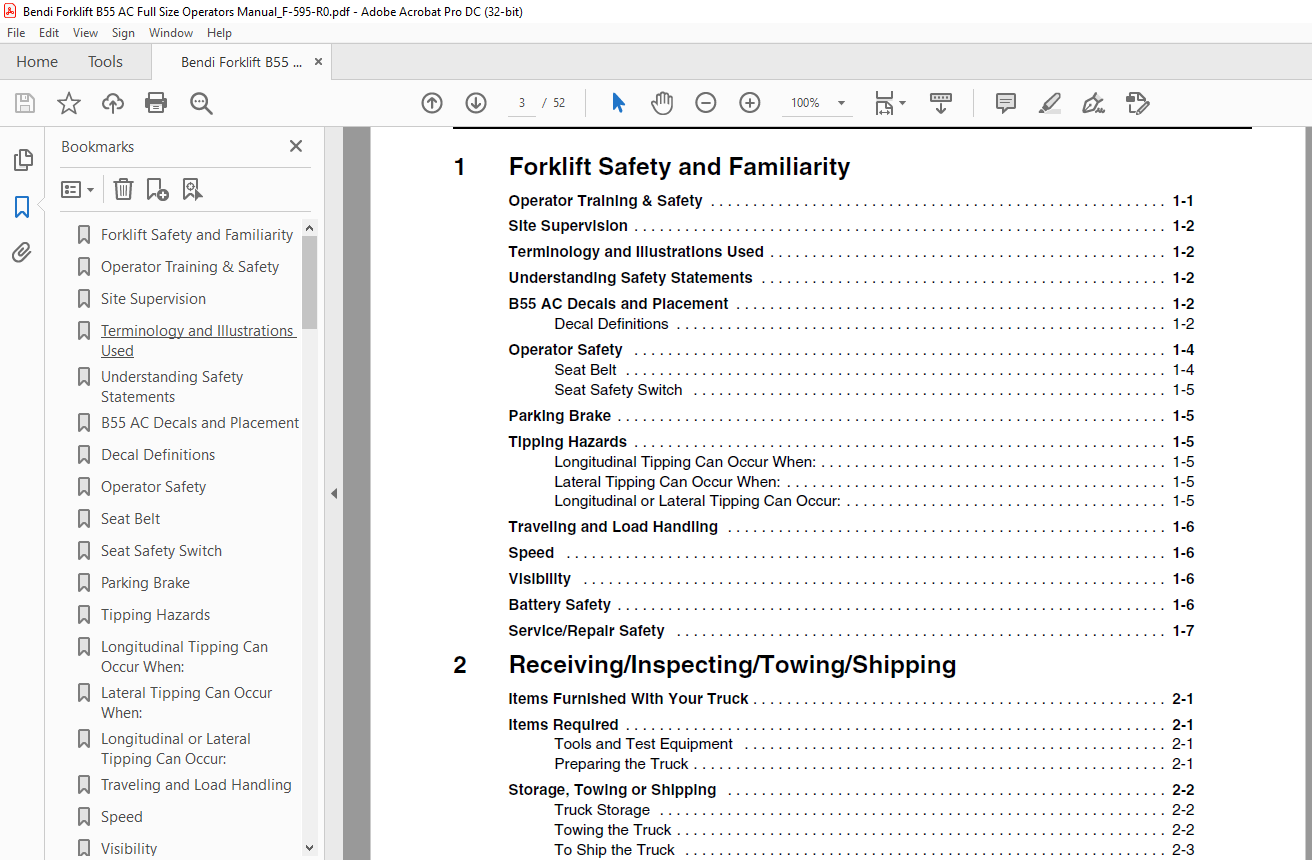Image resolution: width=1312 pixels, height=860 pixels.
Task: Click the scrolling mode keyboard icon
Action: [x=941, y=103]
